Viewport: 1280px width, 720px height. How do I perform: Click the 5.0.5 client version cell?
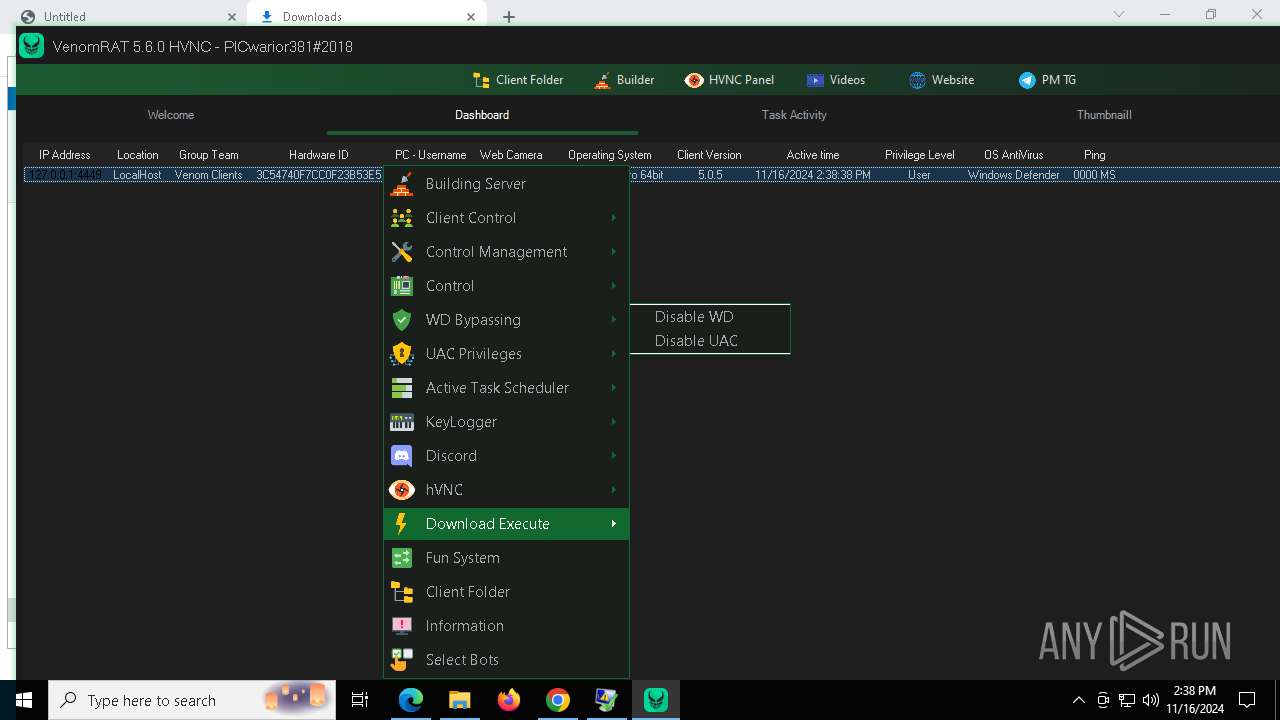coord(710,175)
